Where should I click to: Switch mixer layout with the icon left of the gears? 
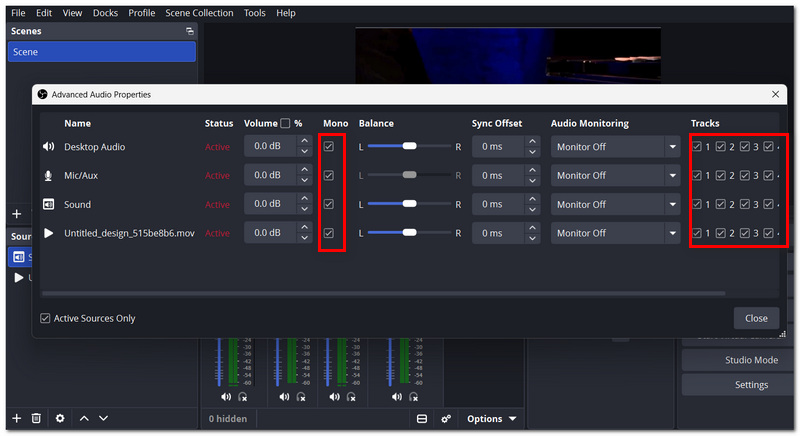(422, 419)
